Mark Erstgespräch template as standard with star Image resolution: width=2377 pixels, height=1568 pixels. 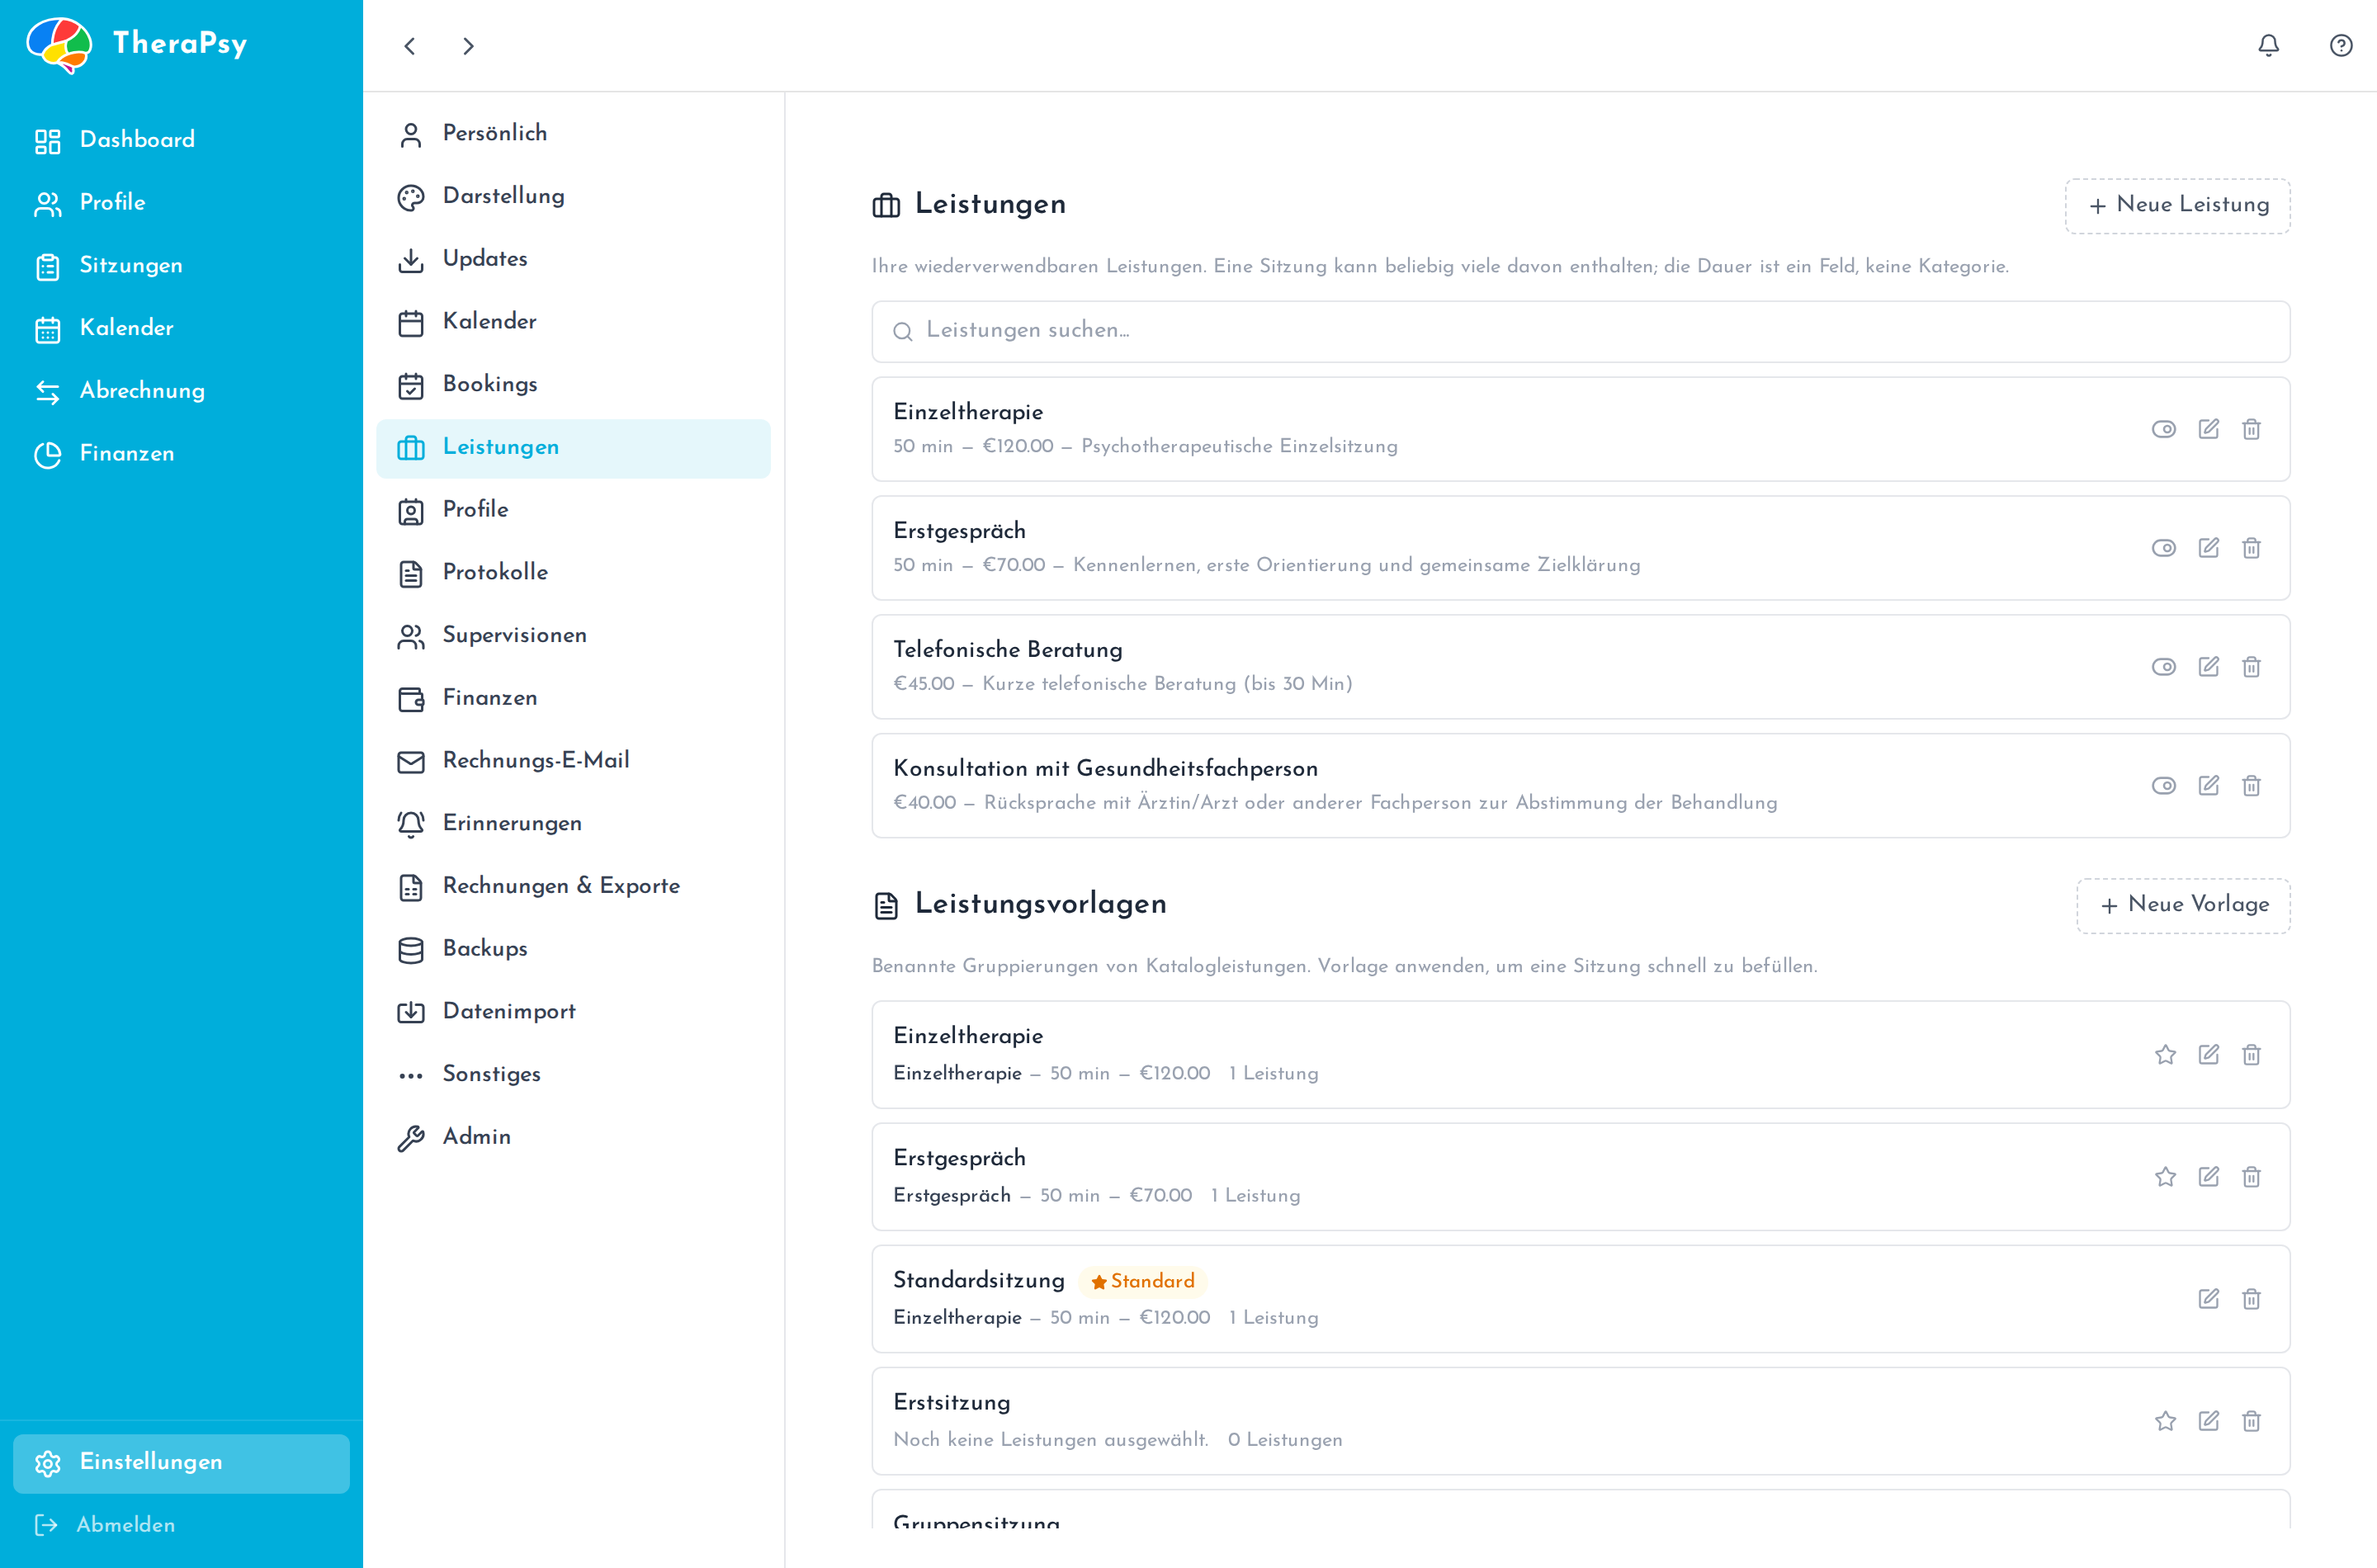(x=2165, y=1177)
